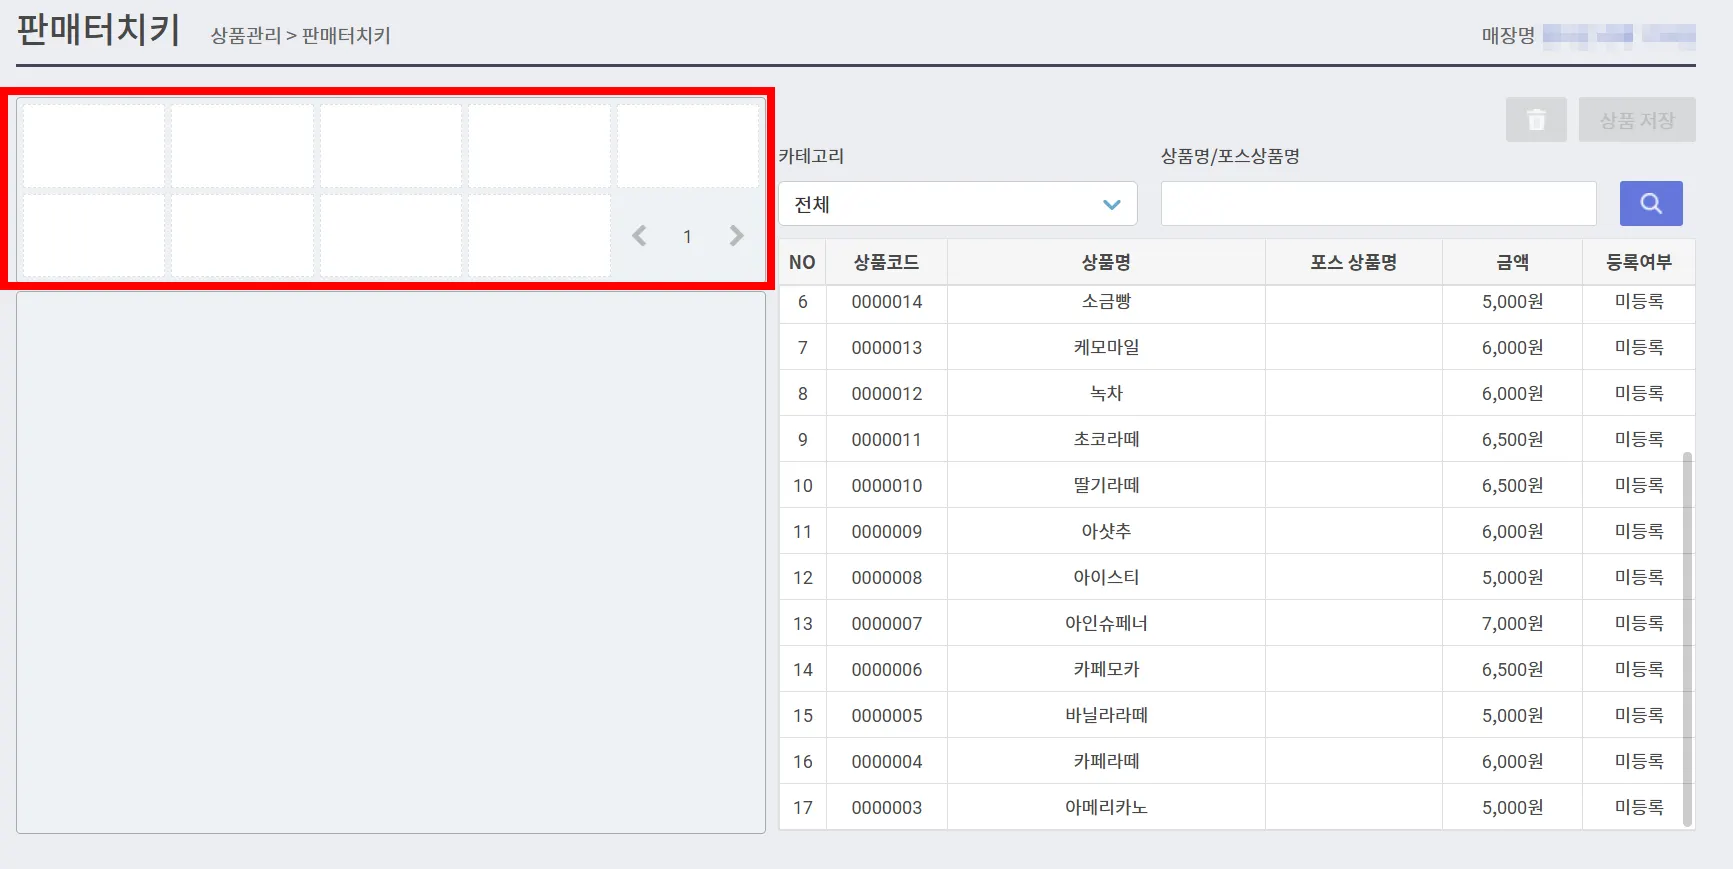Click product code 0000010
The image size is (1733, 869).
pyautogui.click(x=887, y=486)
